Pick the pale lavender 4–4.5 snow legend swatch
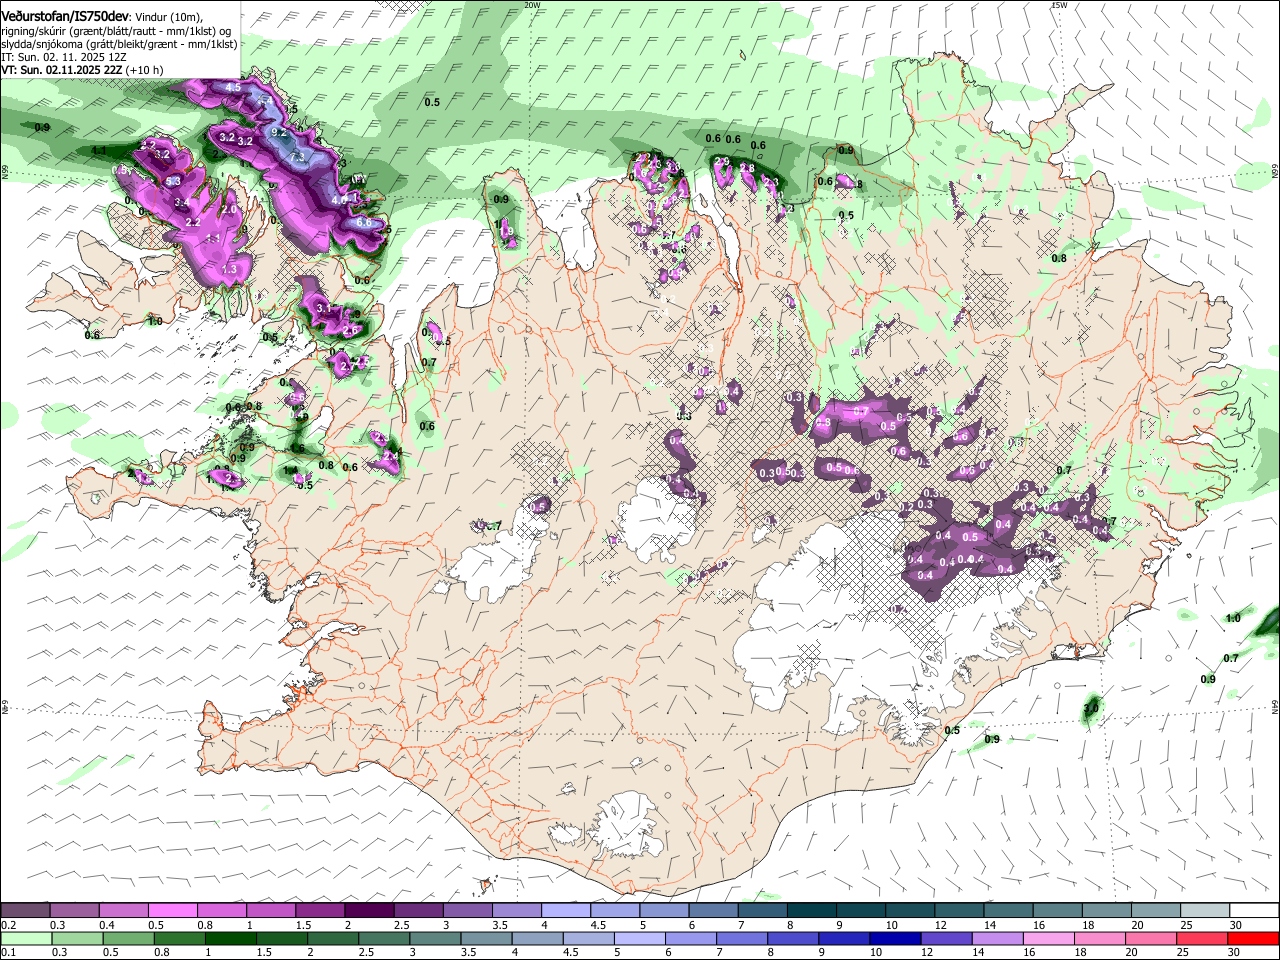The width and height of the screenshot is (1280, 960). (x=566, y=910)
